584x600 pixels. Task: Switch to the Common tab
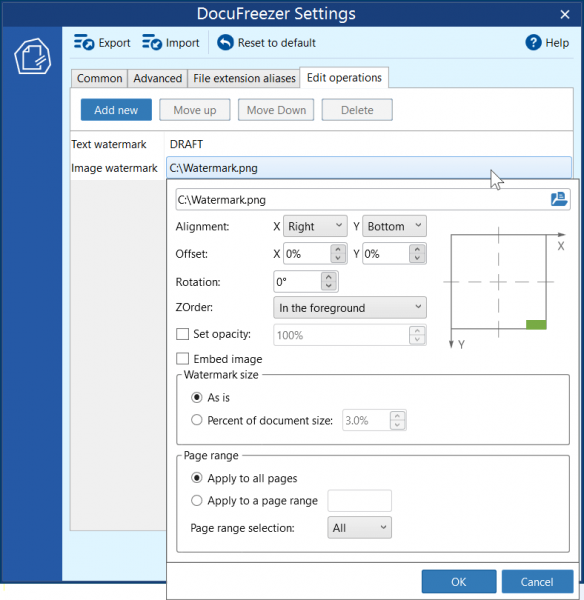[100, 78]
